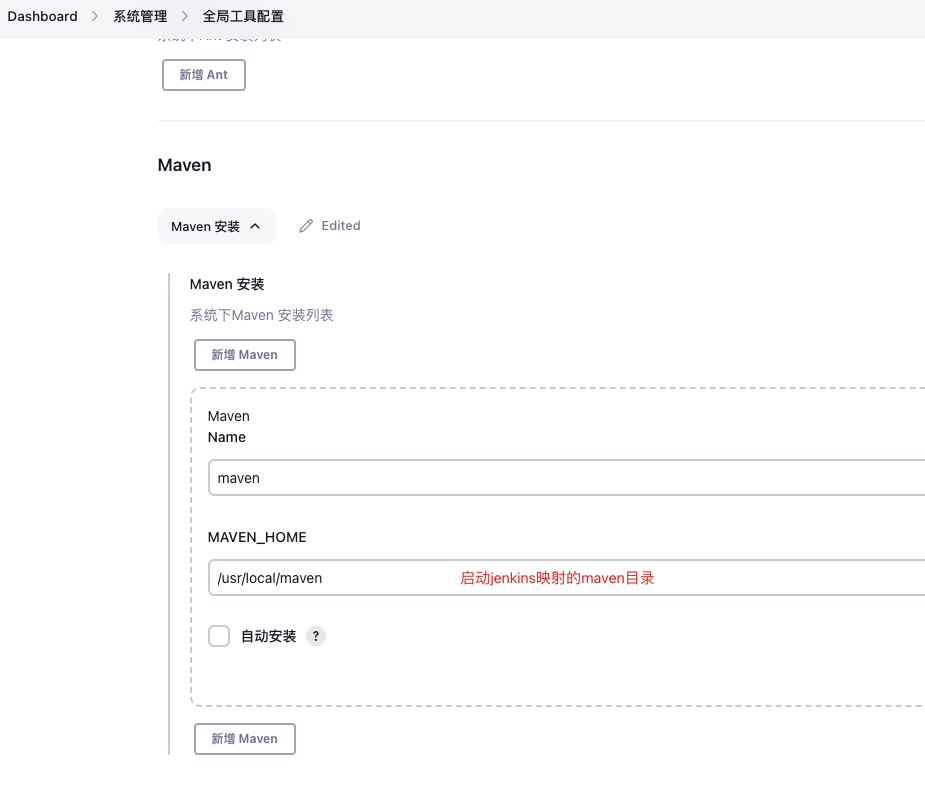
Task: Click the lower 新增 Maven button
Action: pos(245,739)
